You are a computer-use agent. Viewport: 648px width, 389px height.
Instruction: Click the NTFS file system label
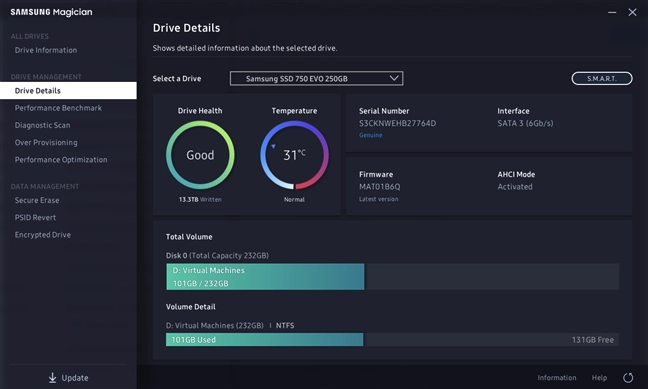click(x=285, y=326)
